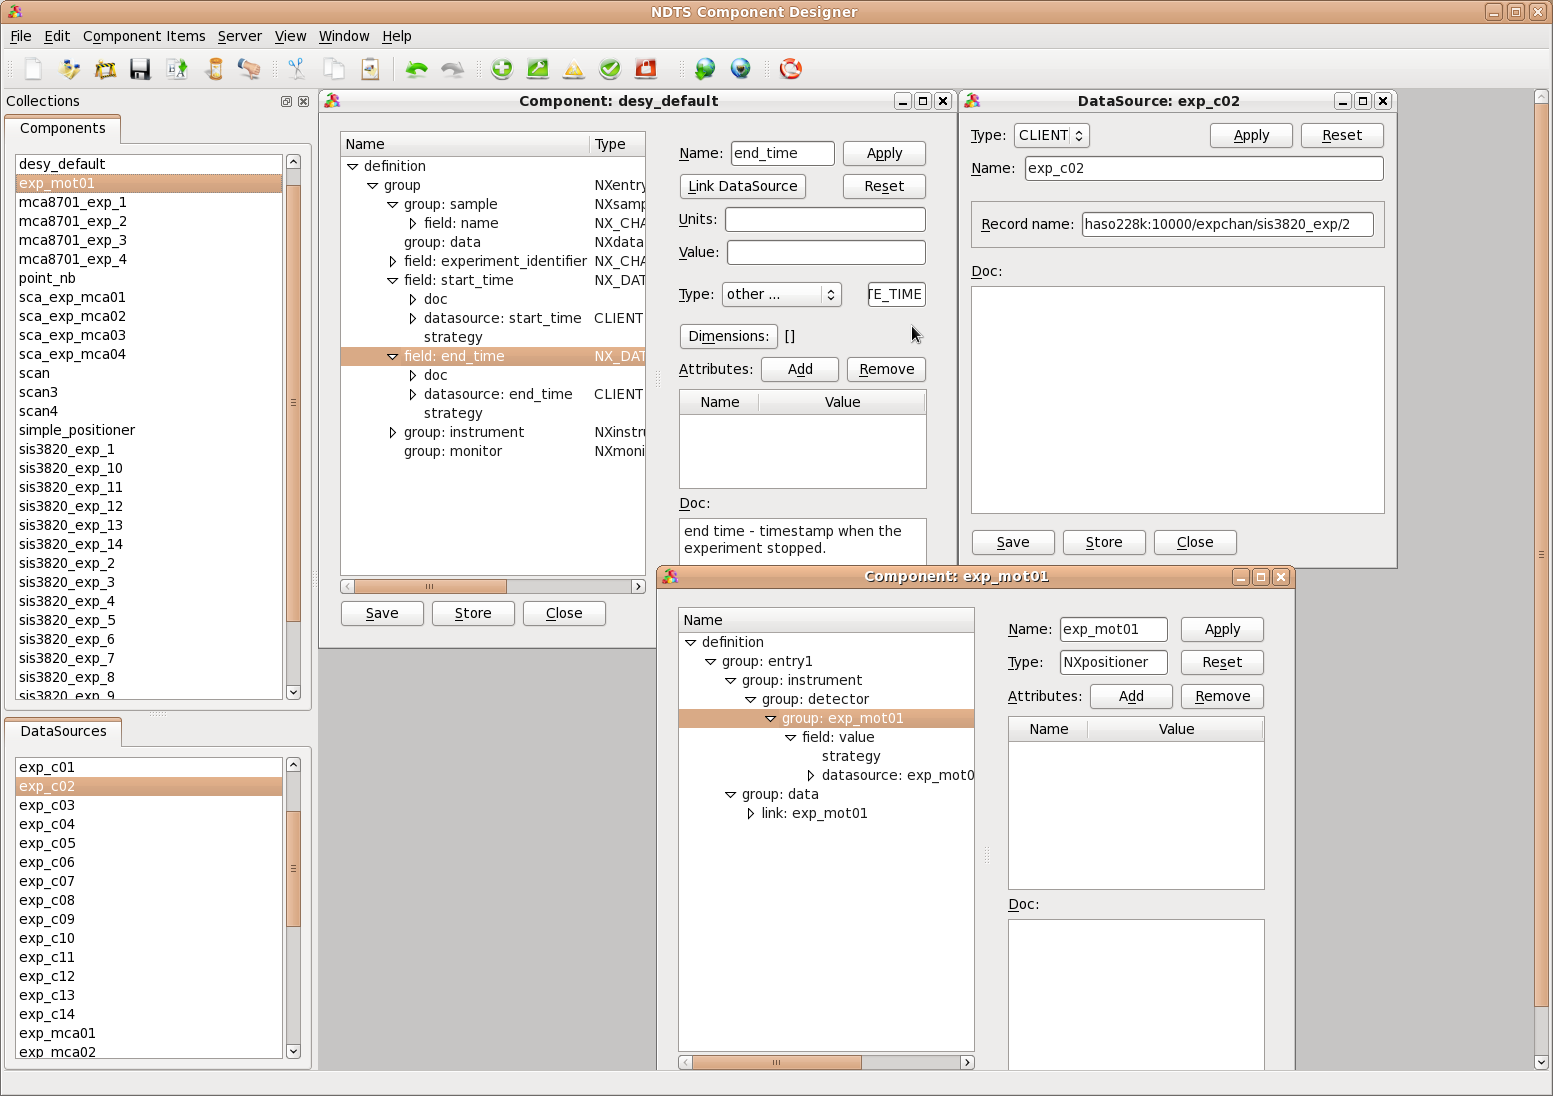Redo the last undone action
Viewport: 1553px width, 1096px height.
pos(452,69)
